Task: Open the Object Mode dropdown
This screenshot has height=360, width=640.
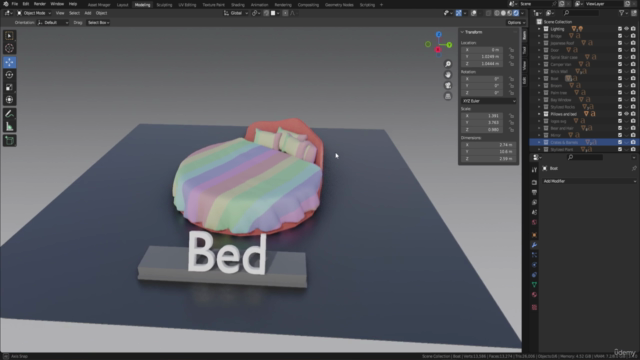Action: pos(34,13)
